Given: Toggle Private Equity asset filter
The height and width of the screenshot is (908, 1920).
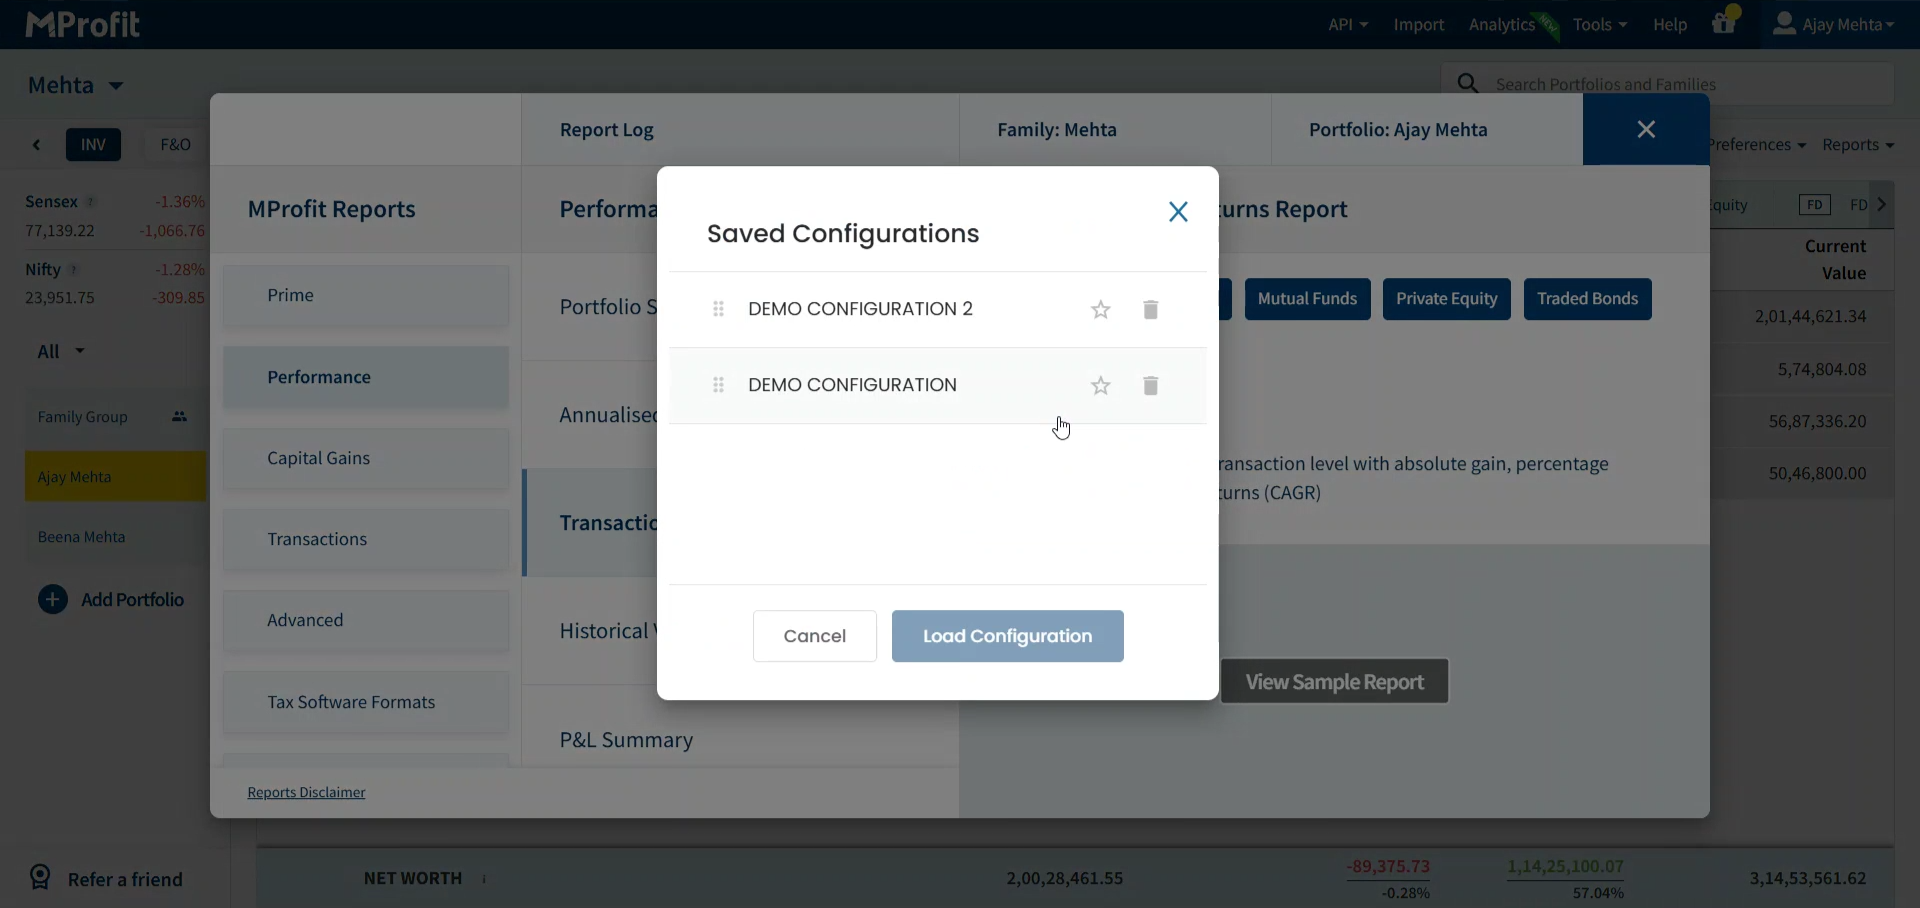Looking at the screenshot, I should click(x=1446, y=299).
